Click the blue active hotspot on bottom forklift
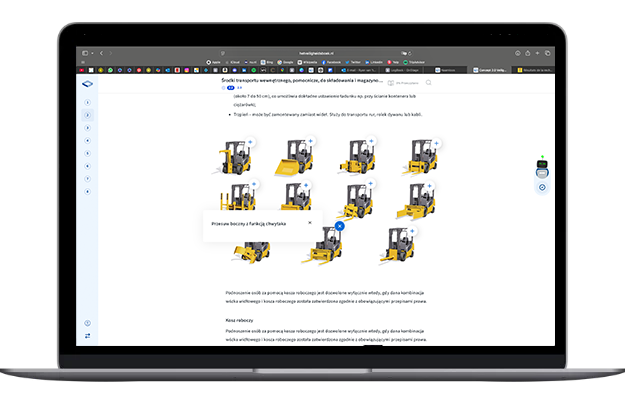Screen dimensions: 625x400 tap(340, 226)
